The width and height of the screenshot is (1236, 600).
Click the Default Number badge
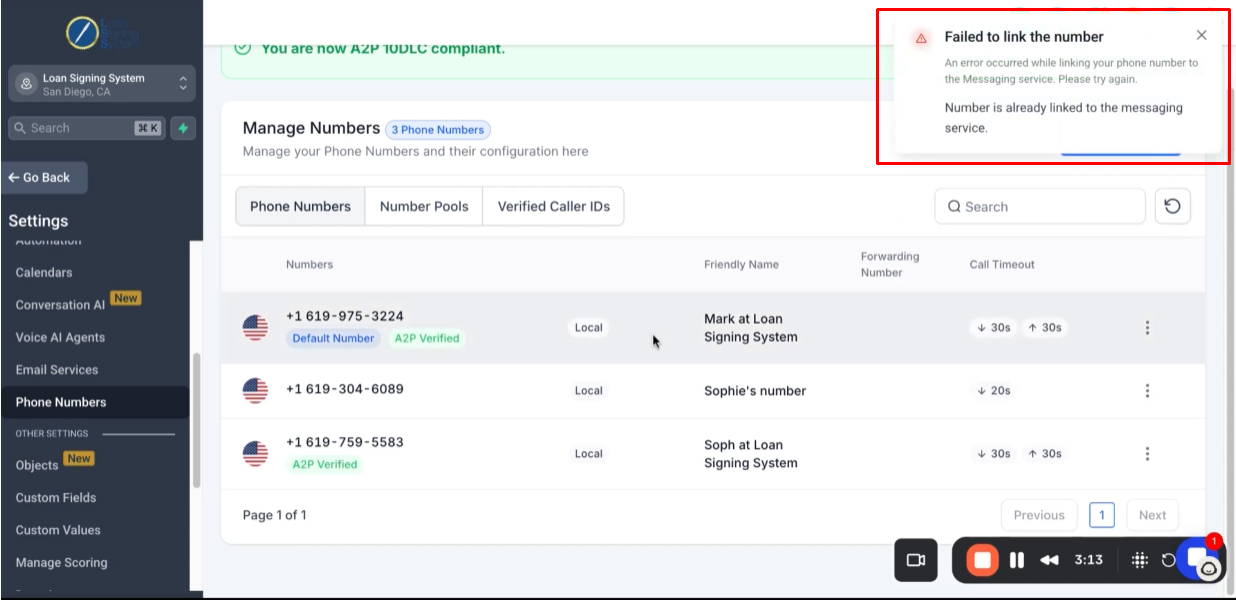point(333,338)
